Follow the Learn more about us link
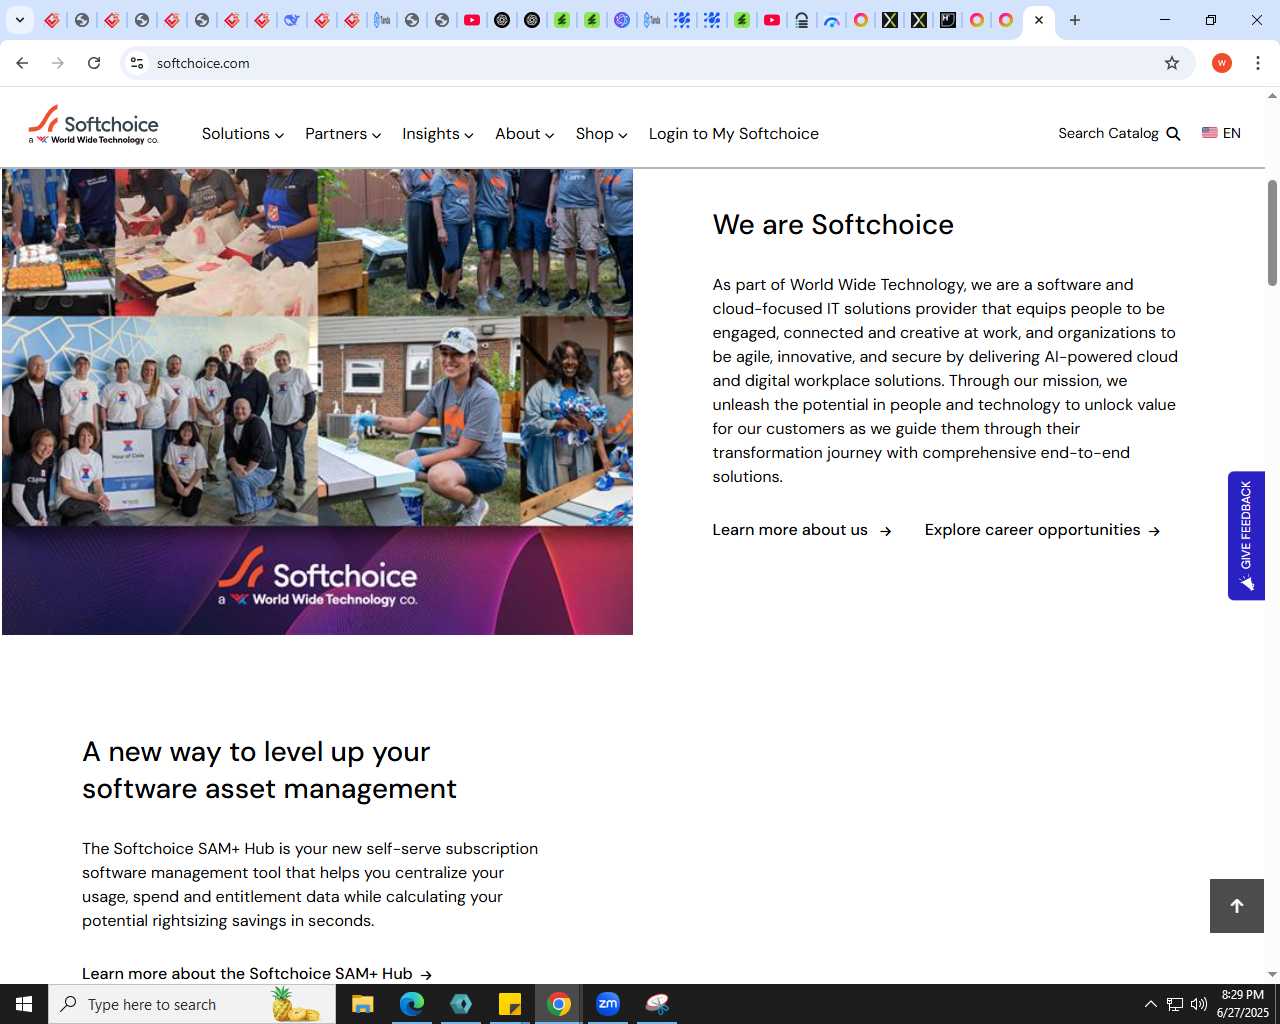The image size is (1280, 1024). tap(802, 530)
